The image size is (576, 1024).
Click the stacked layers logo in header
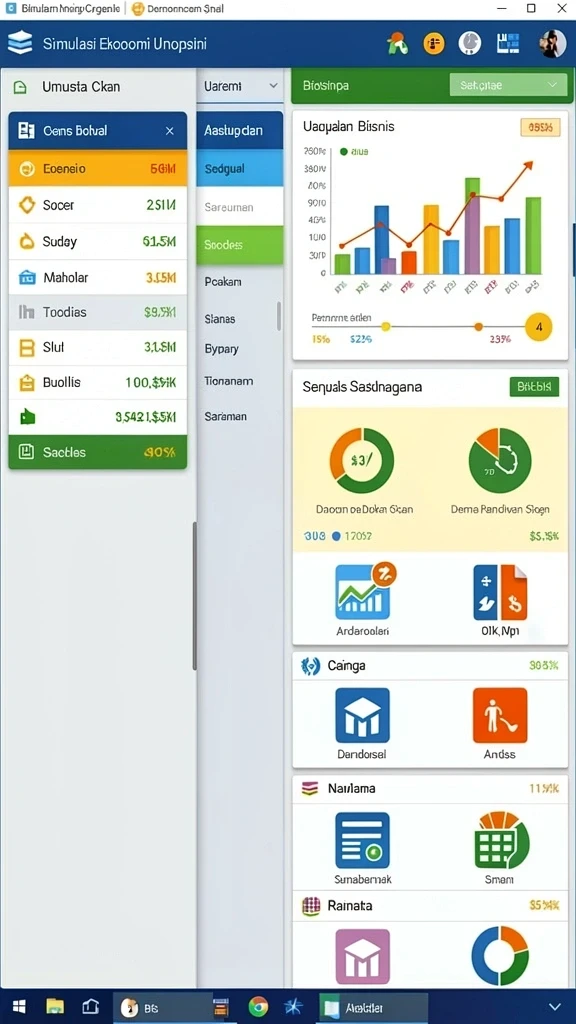click(20, 44)
